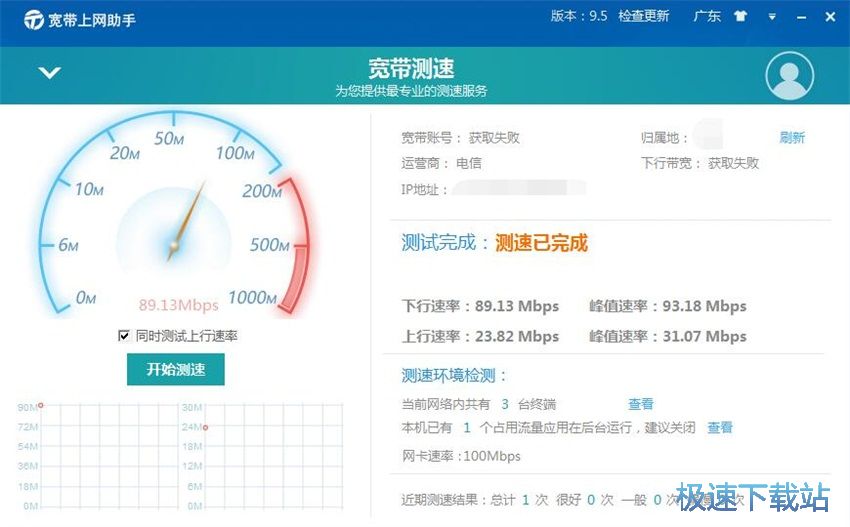Open 查看 link for background traffic apps
The width and height of the screenshot is (850, 527).
tap(720, 428)
